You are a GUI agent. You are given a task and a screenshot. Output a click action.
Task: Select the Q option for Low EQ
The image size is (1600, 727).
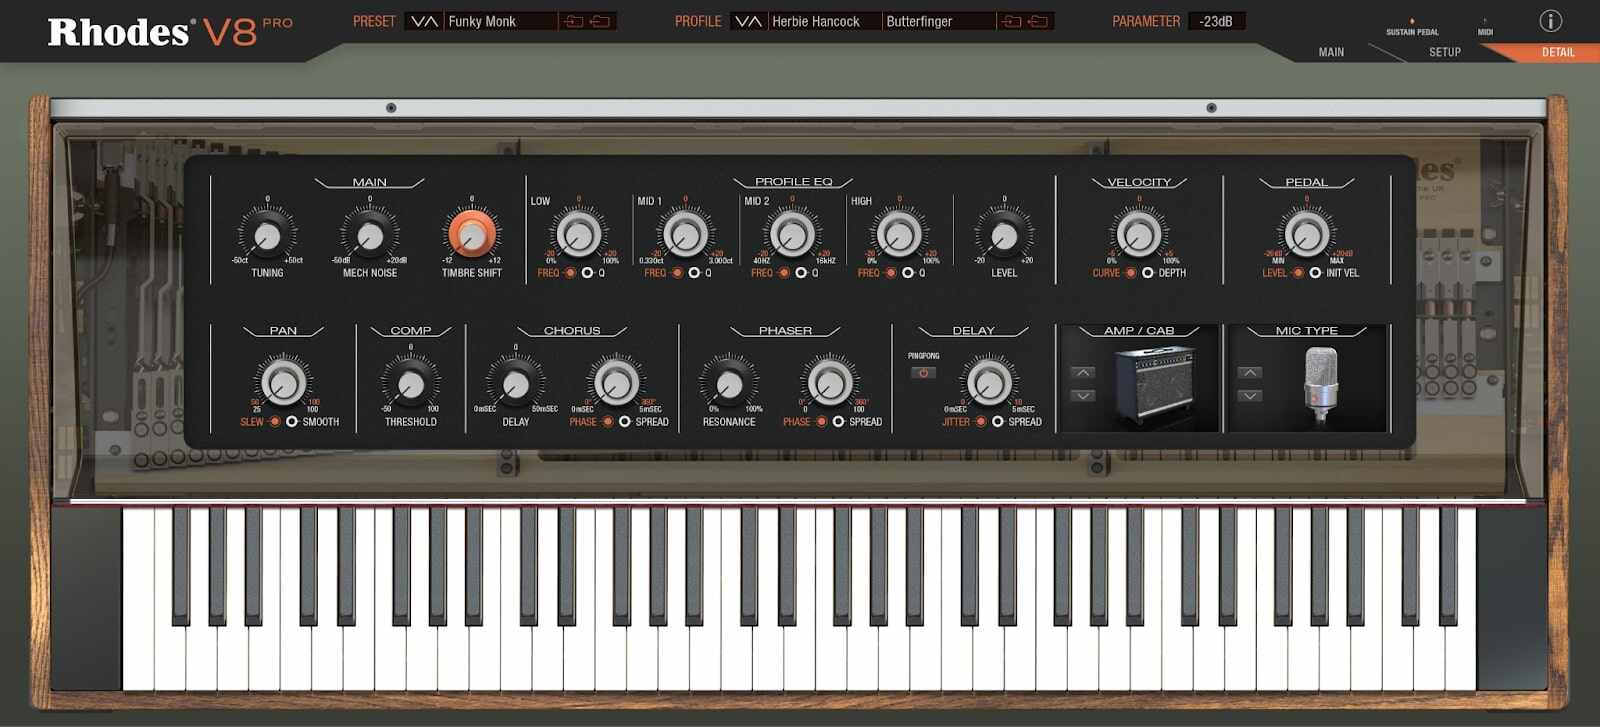[588, 273]
